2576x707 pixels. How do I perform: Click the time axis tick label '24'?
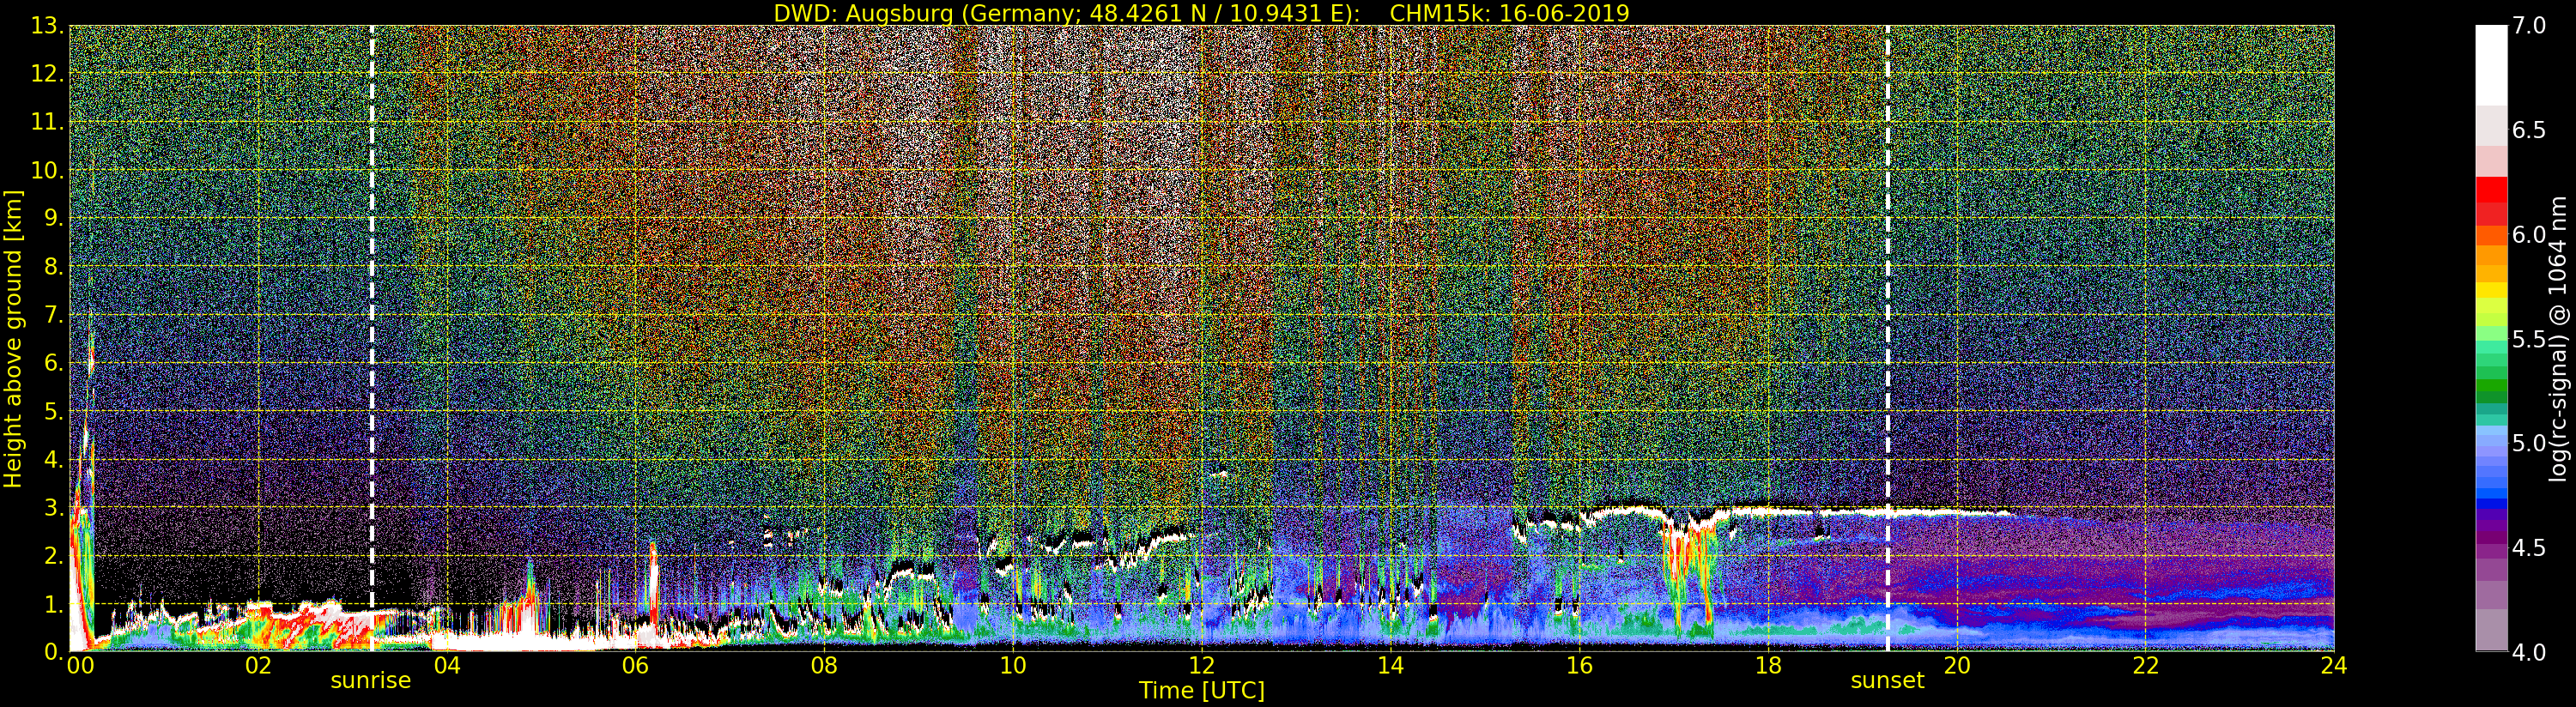pos(2334,666)
